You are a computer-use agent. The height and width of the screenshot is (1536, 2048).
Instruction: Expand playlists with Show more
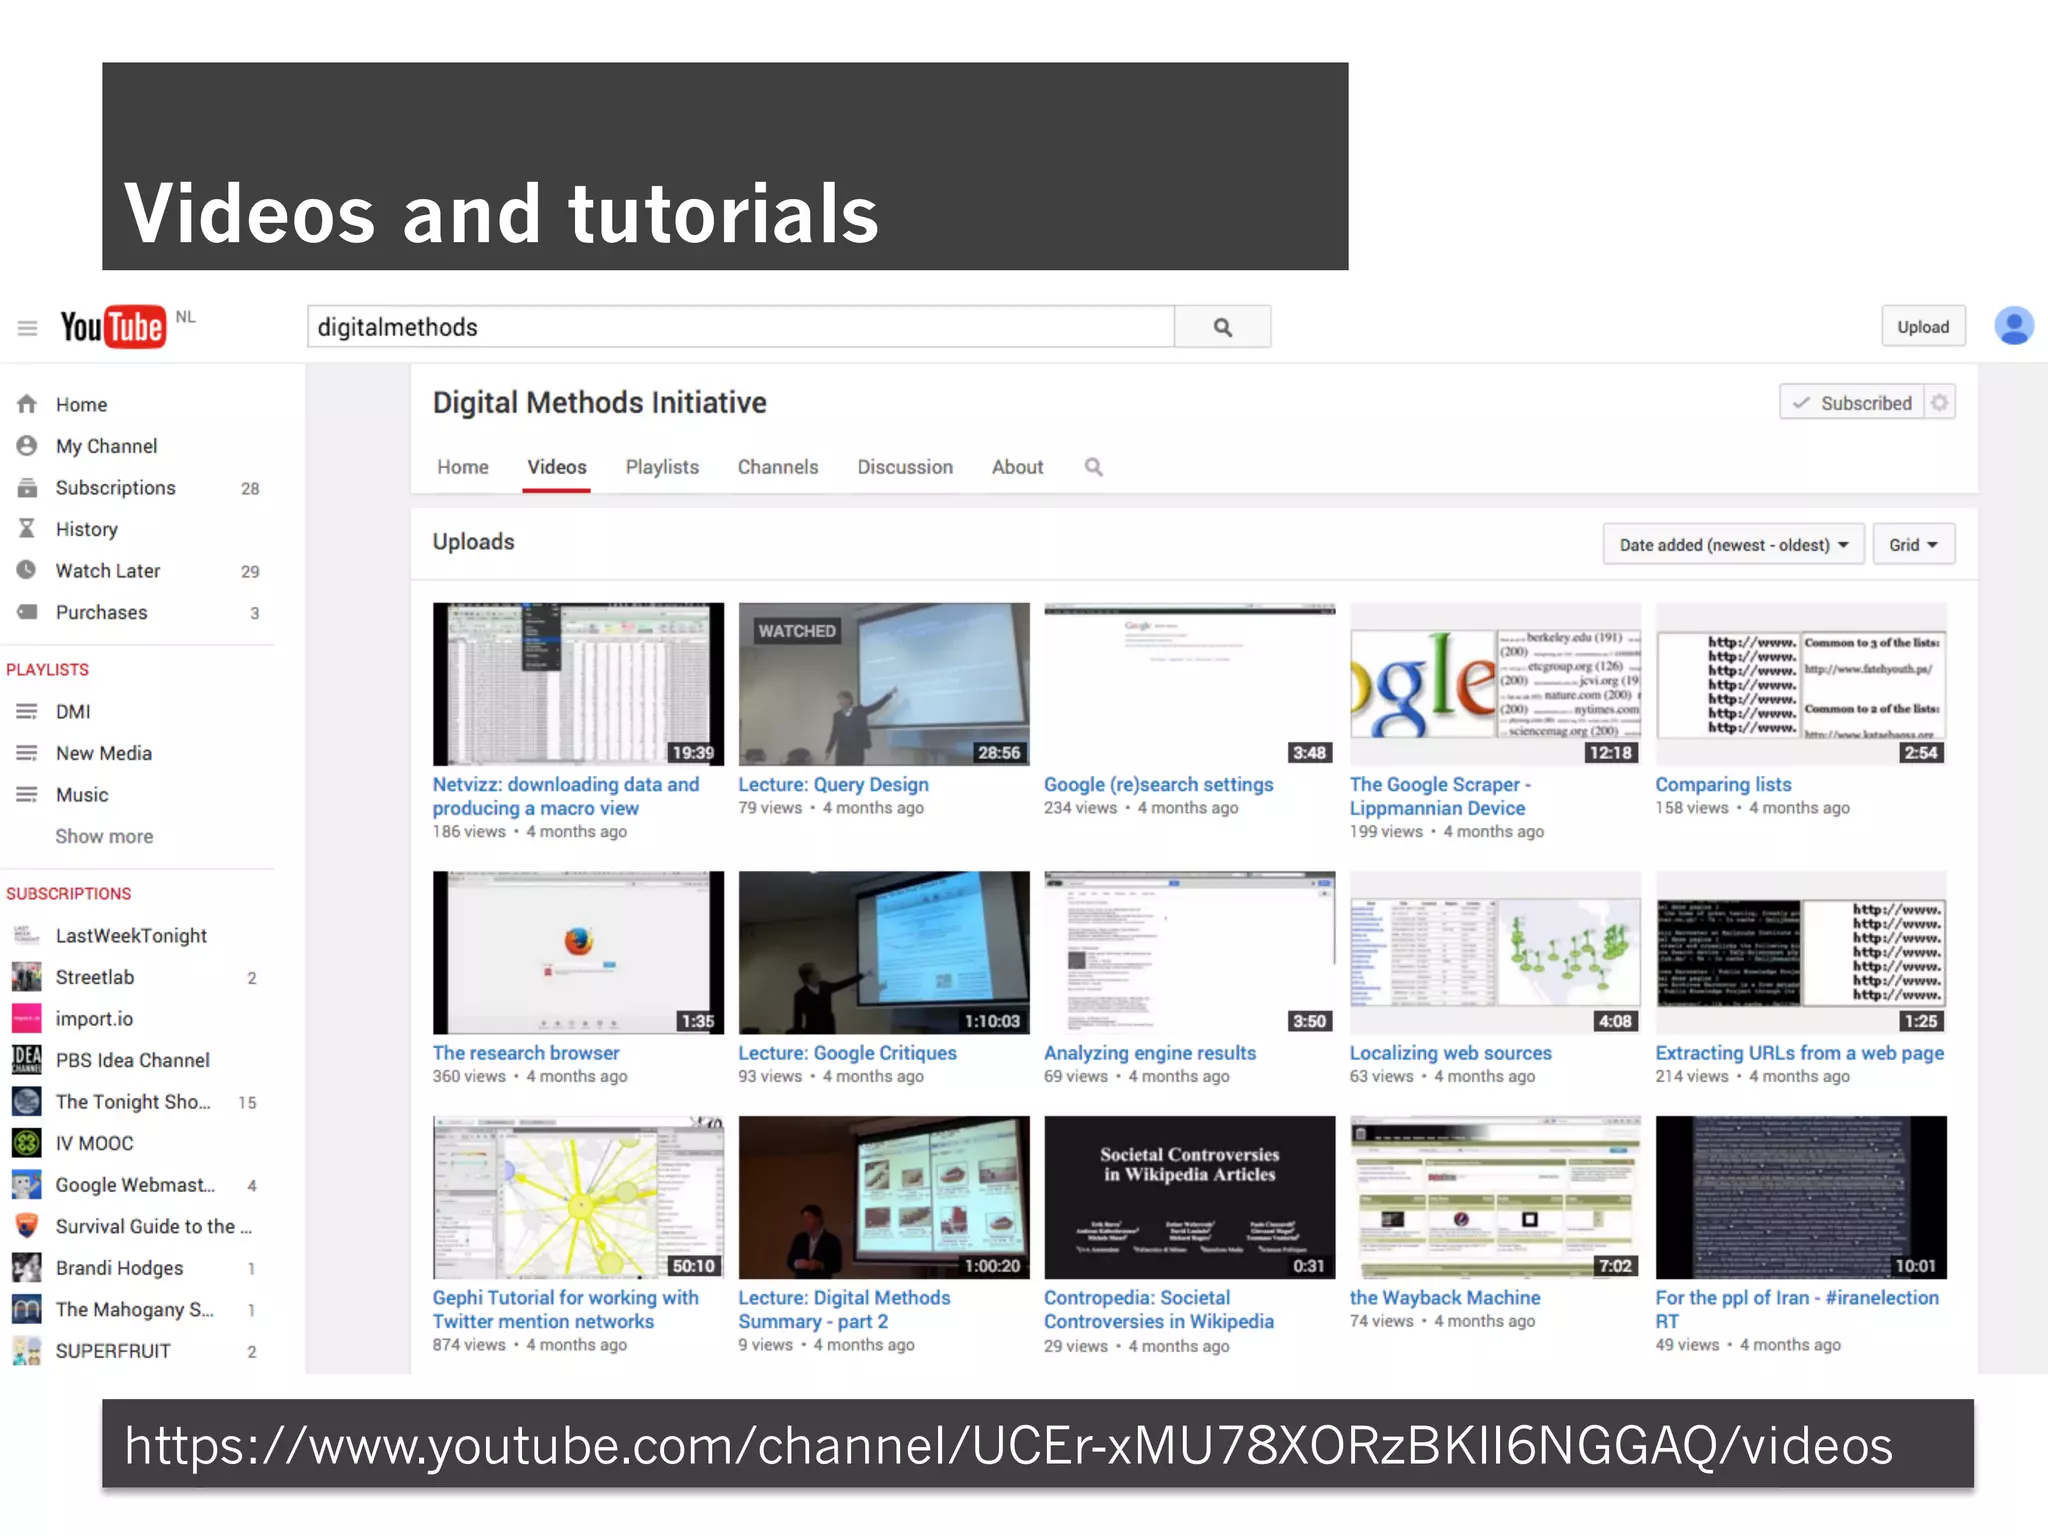pyautogui.click(x=104, y=836)
